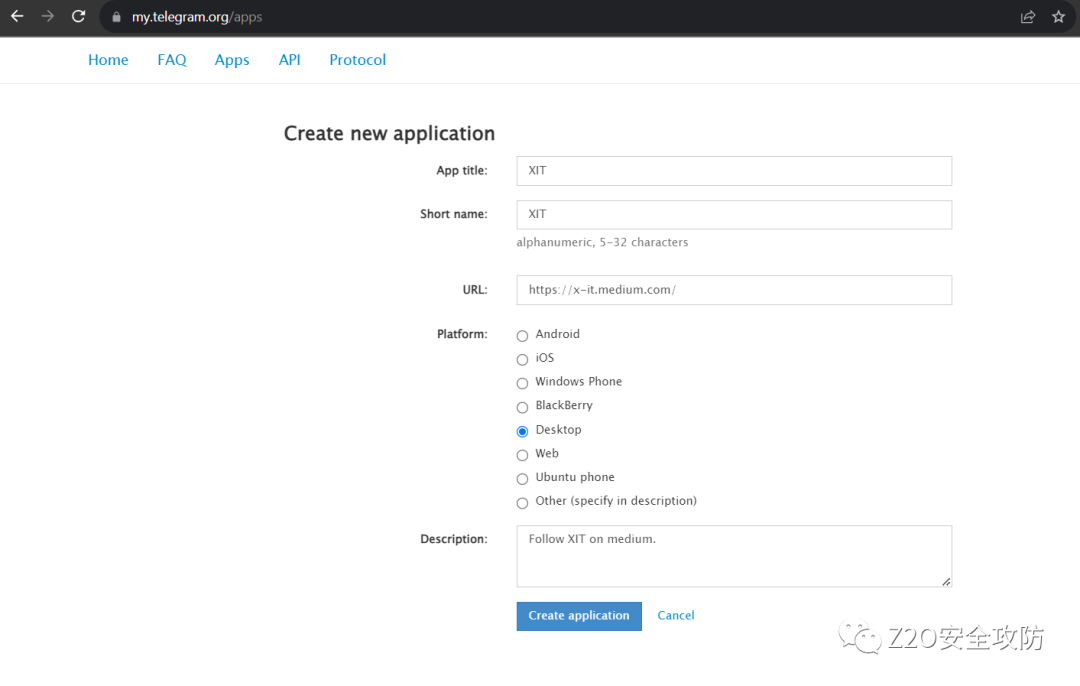Pick Windows Phone platform option
This screenshot has height=686, width=1080.
tap(522, 383)
